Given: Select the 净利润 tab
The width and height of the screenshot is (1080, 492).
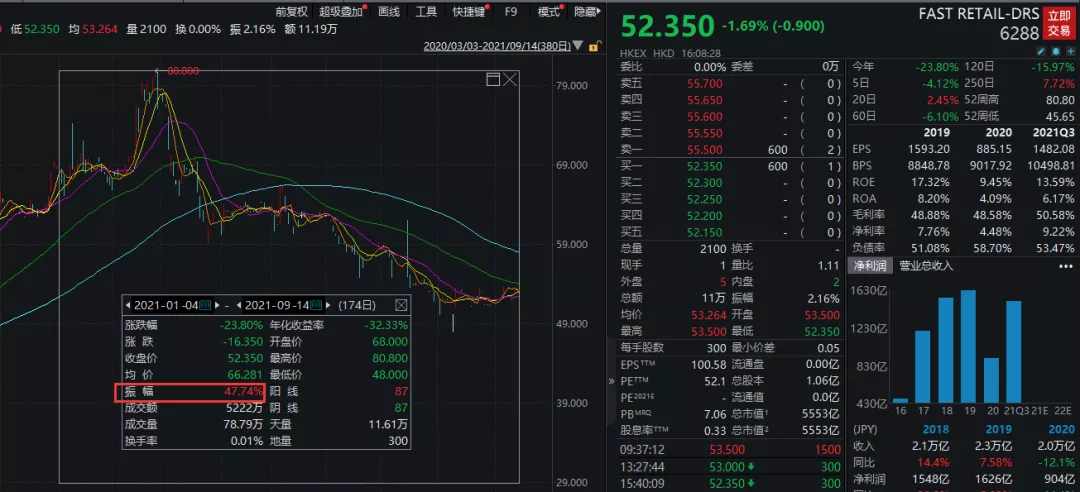Looking at the screenshot, I should coord(869,266).
